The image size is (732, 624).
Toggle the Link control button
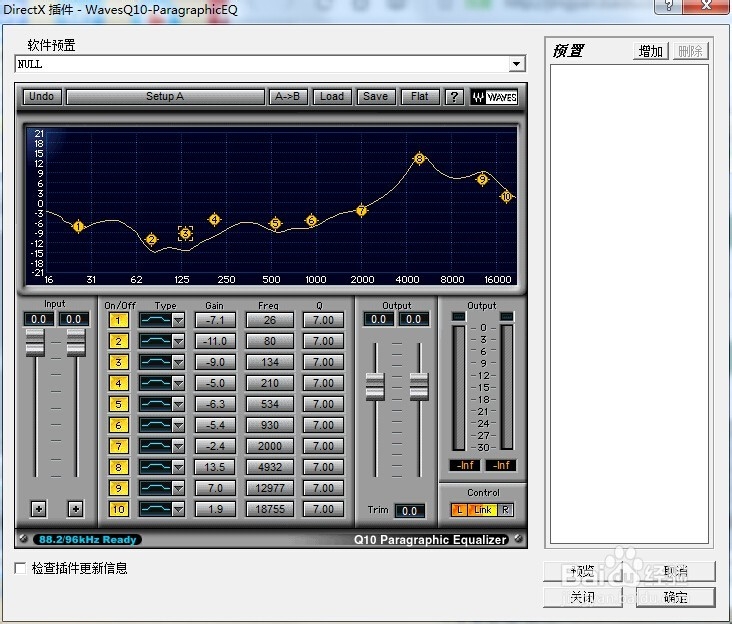tap(483, 510)
